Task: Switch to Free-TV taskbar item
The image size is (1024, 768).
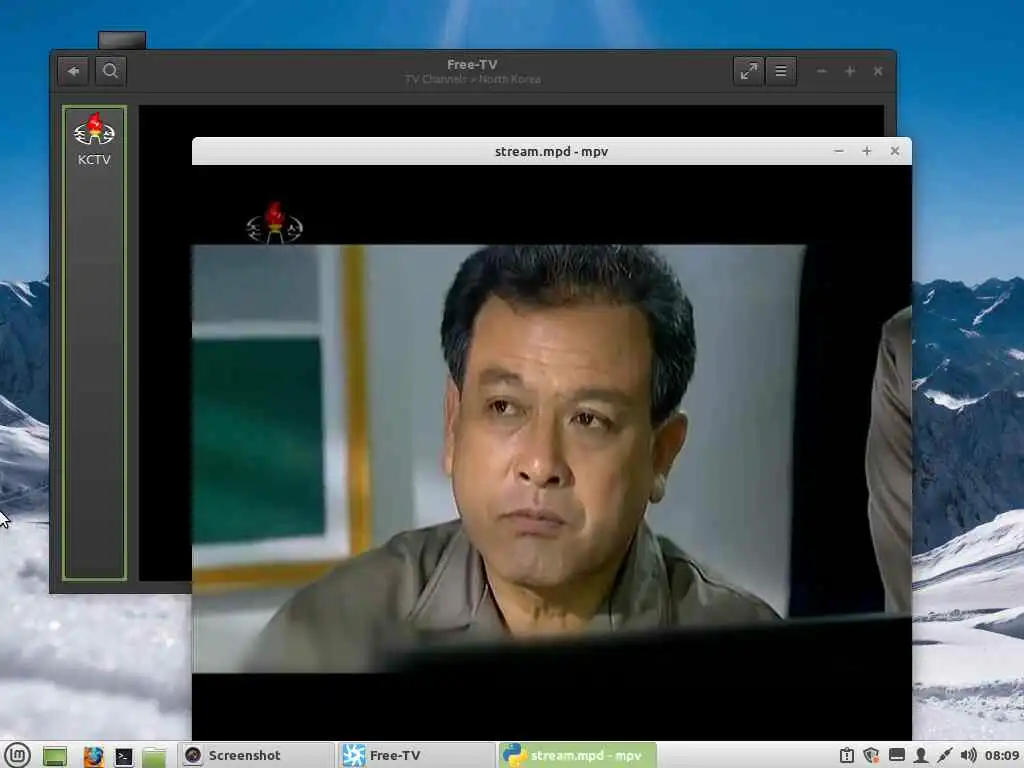Action: tap(417, 756)
